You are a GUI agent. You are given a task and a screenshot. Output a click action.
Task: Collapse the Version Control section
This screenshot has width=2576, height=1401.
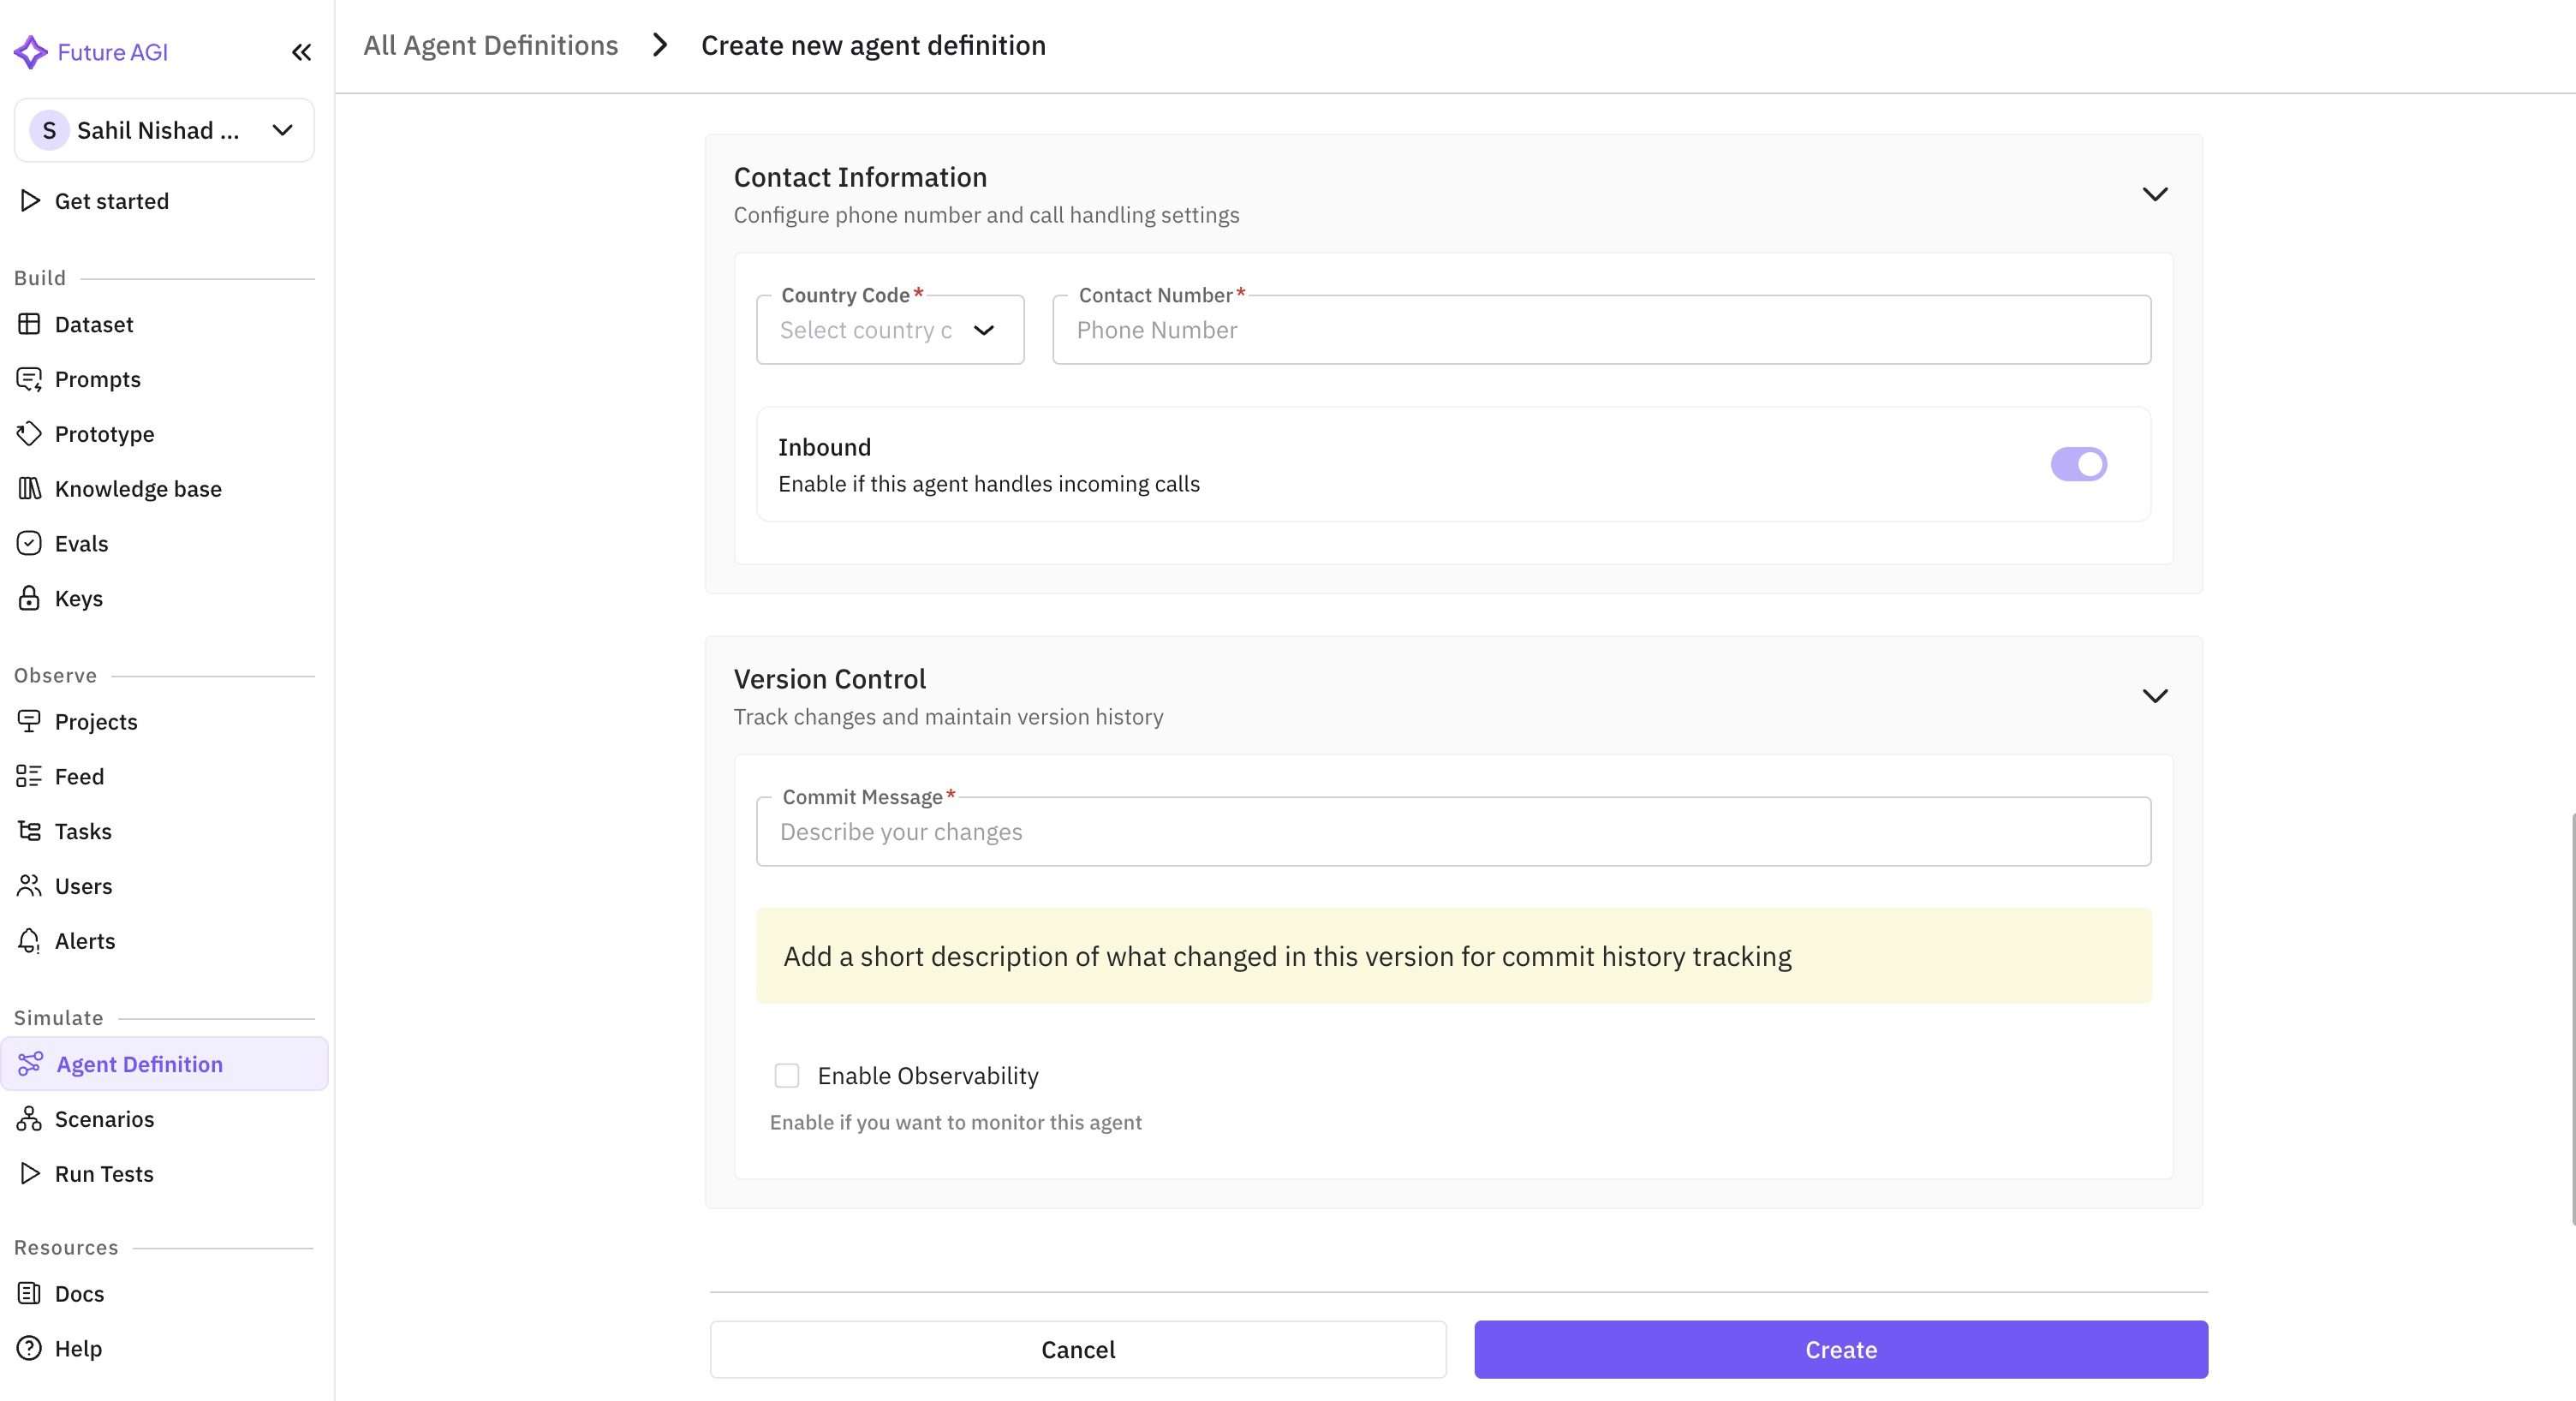(2154, 696)
